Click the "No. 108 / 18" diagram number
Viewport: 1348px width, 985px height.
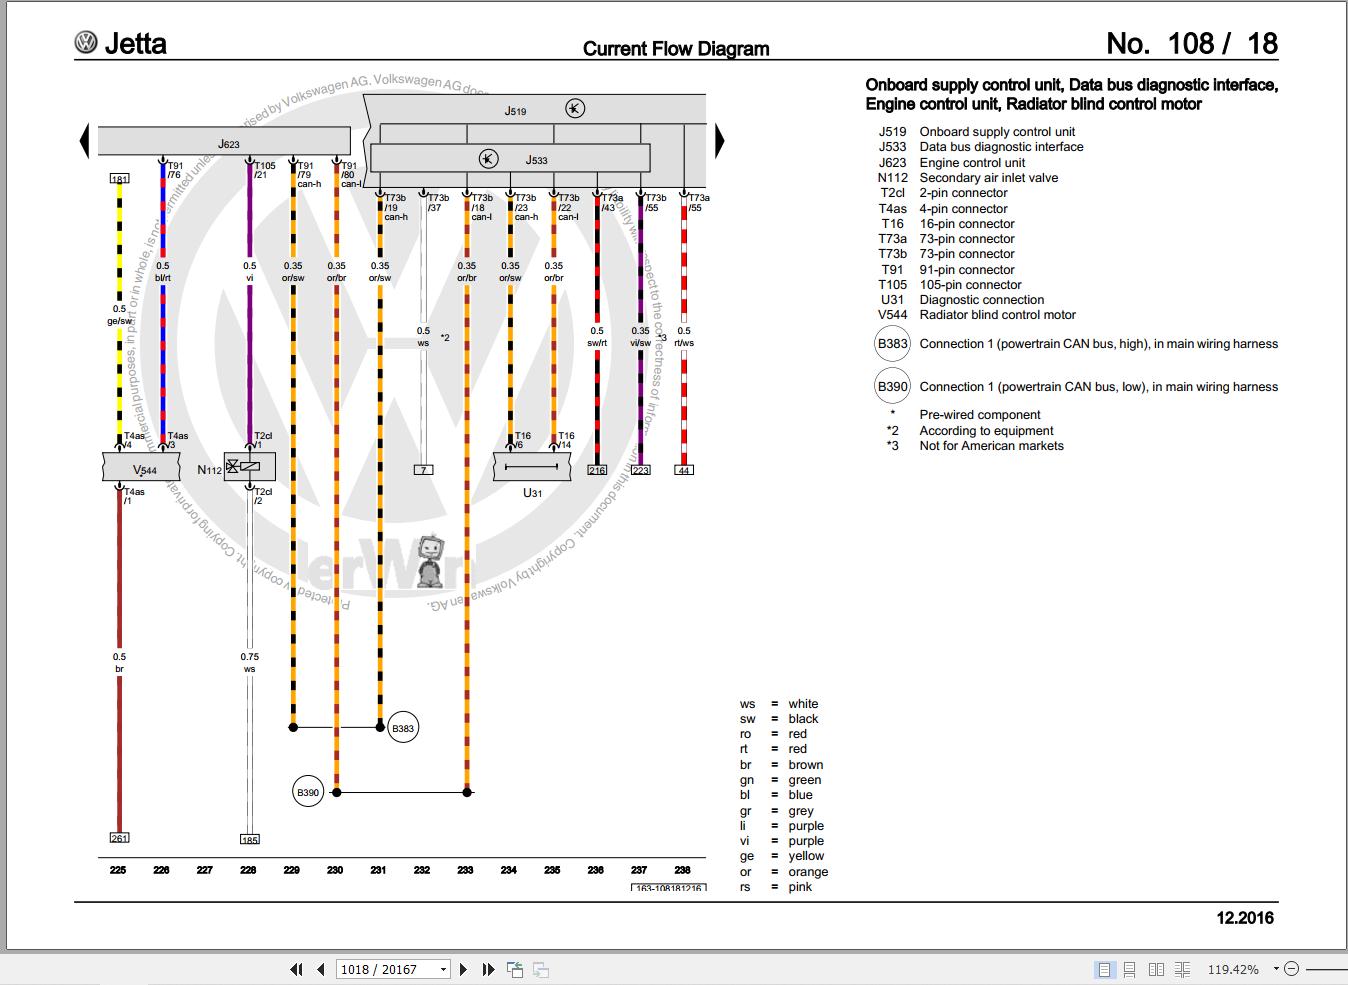pyautogui.click(x=1192, y=43)
